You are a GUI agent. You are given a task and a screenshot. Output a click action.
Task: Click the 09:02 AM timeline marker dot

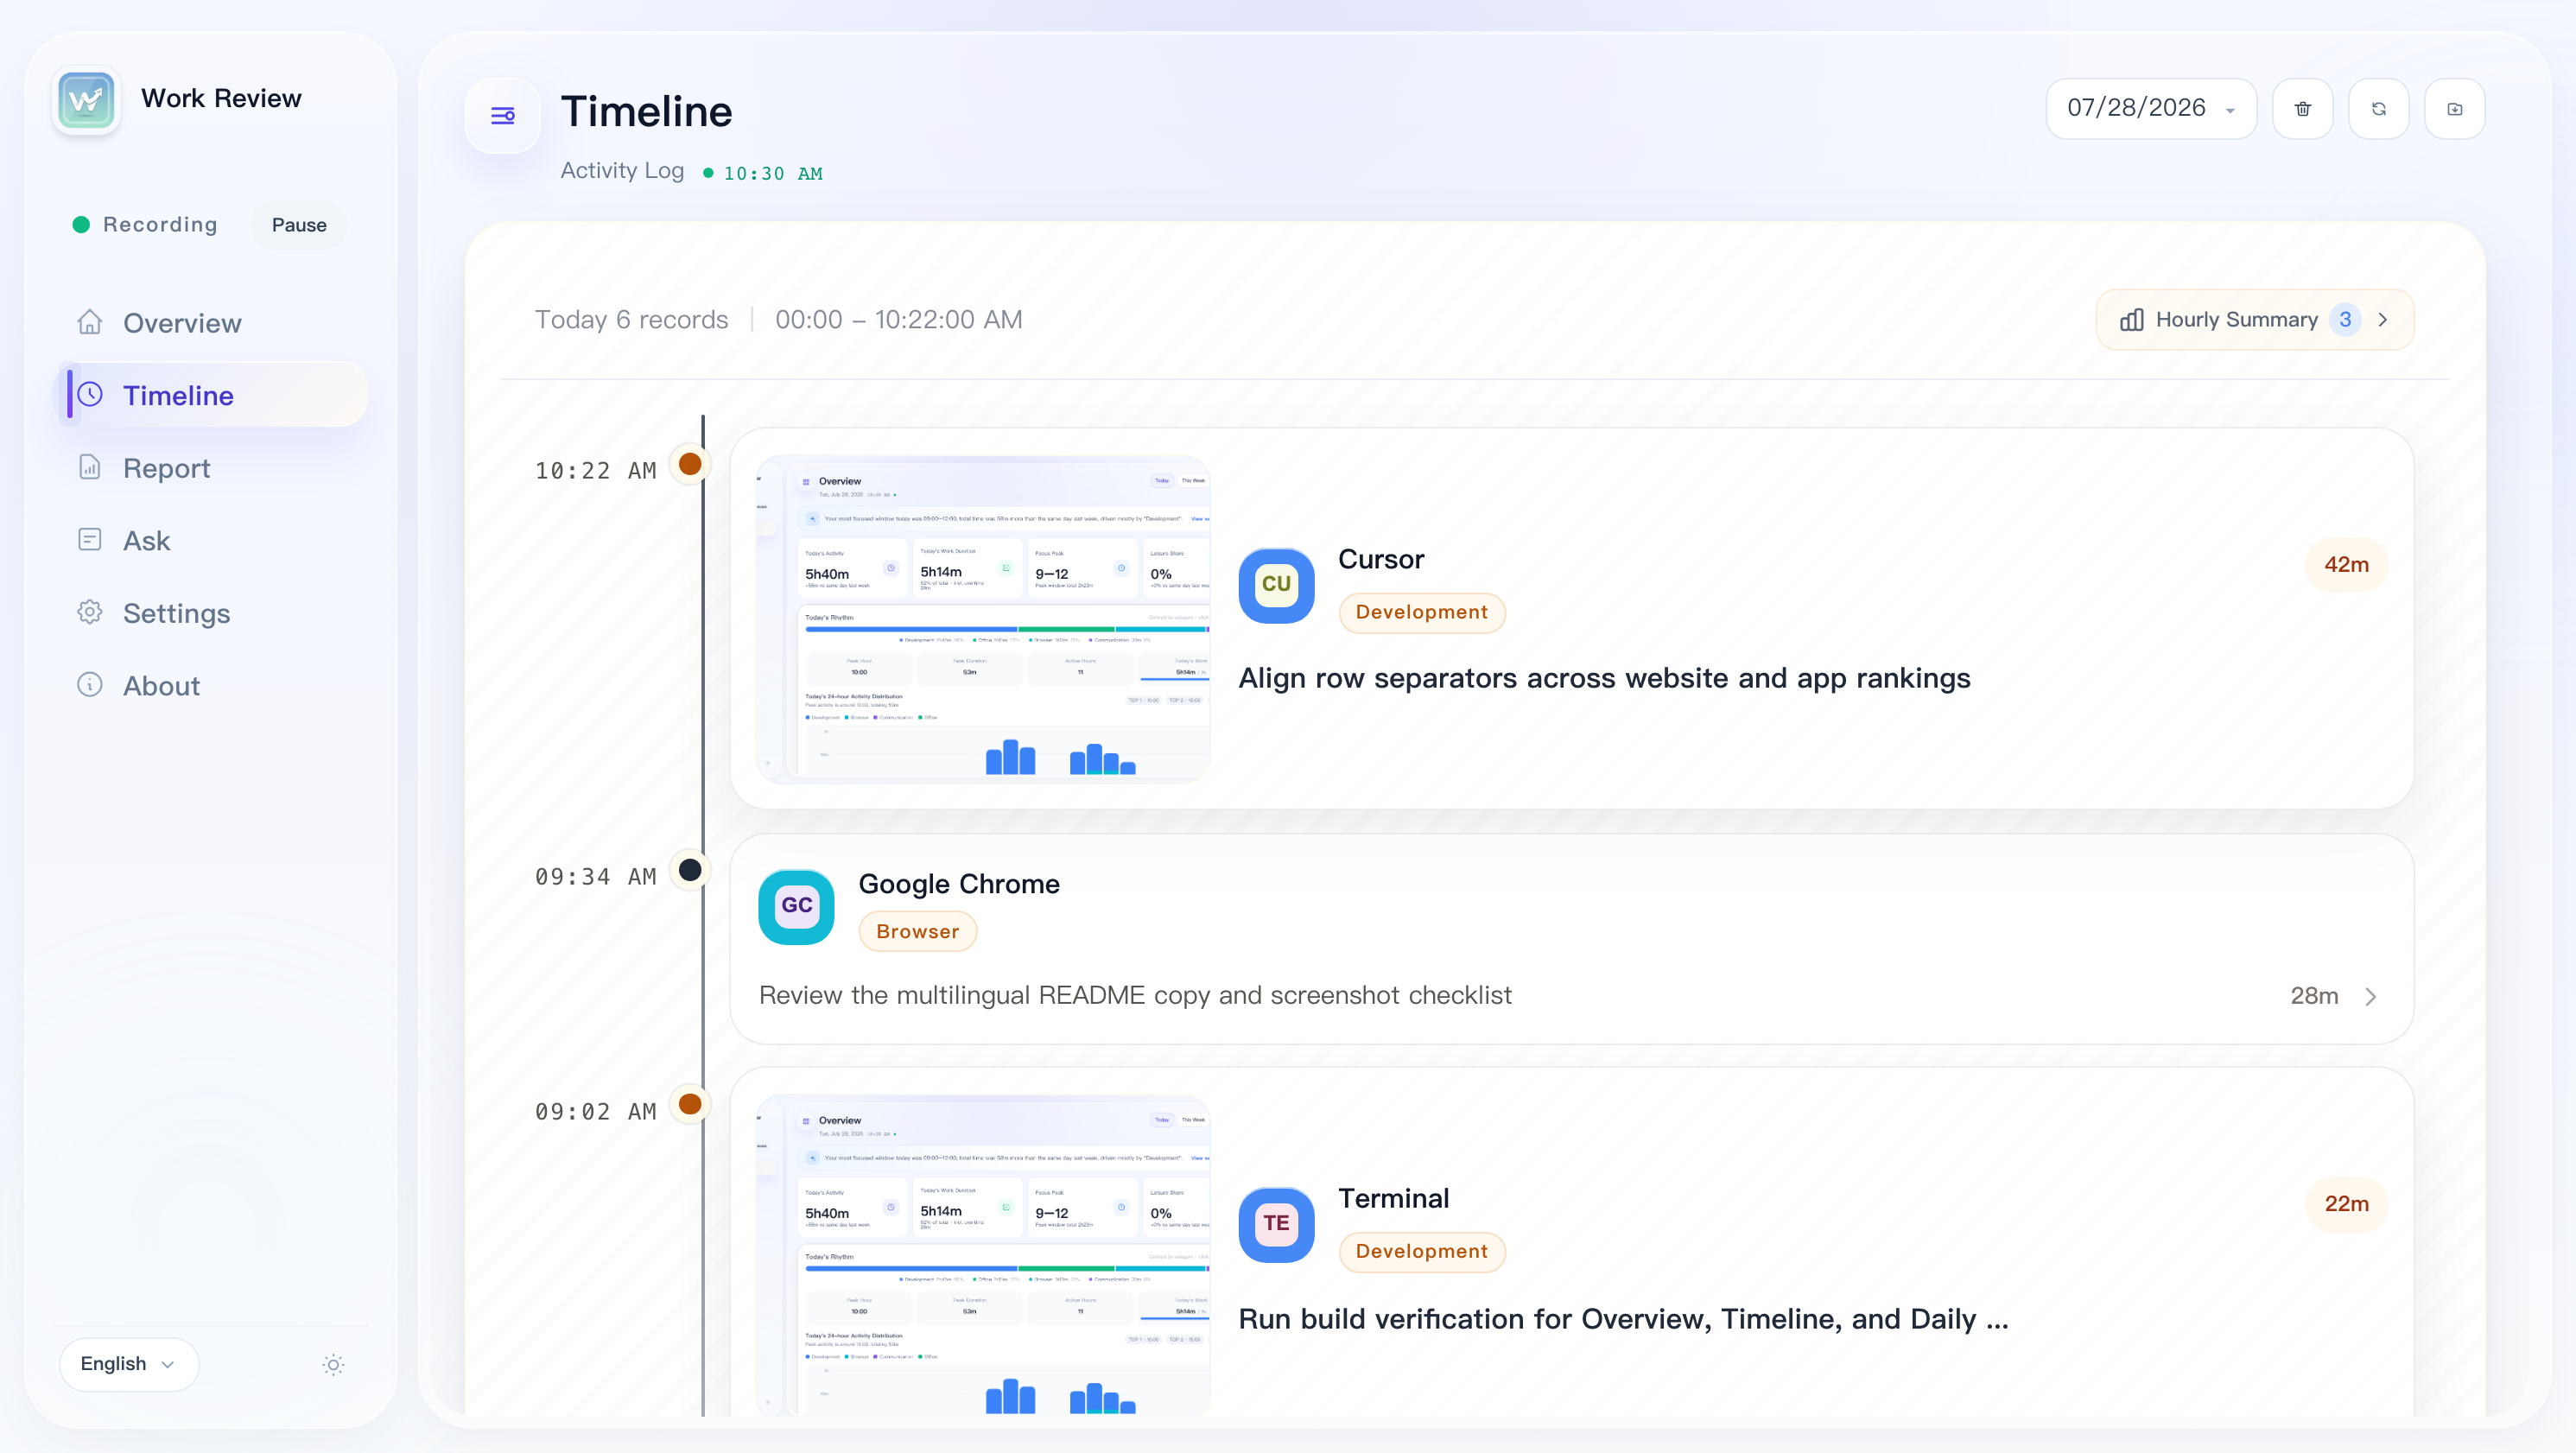[x=690, y=1104]
